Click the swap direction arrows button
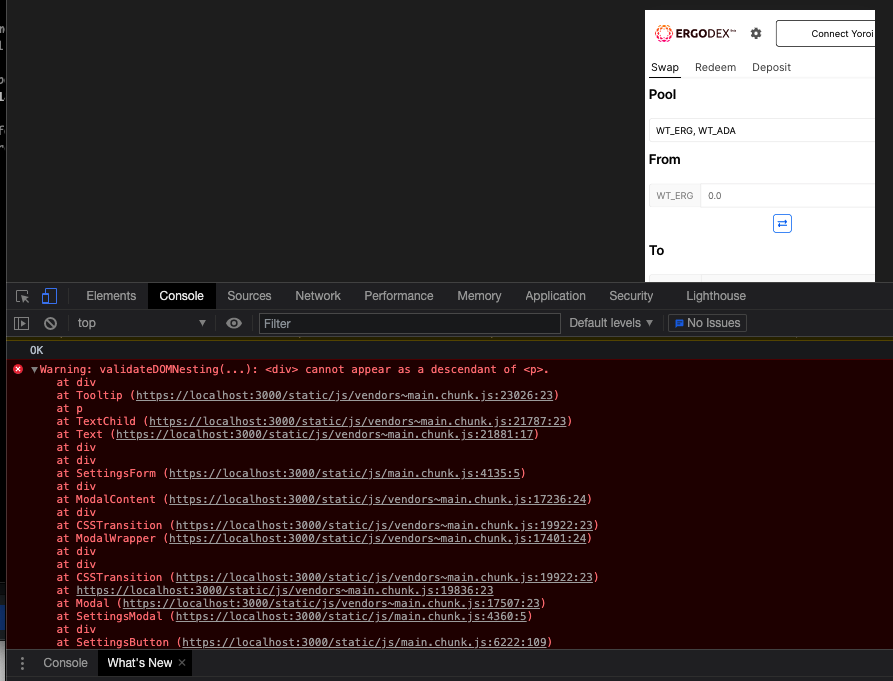 click(782, 224)
